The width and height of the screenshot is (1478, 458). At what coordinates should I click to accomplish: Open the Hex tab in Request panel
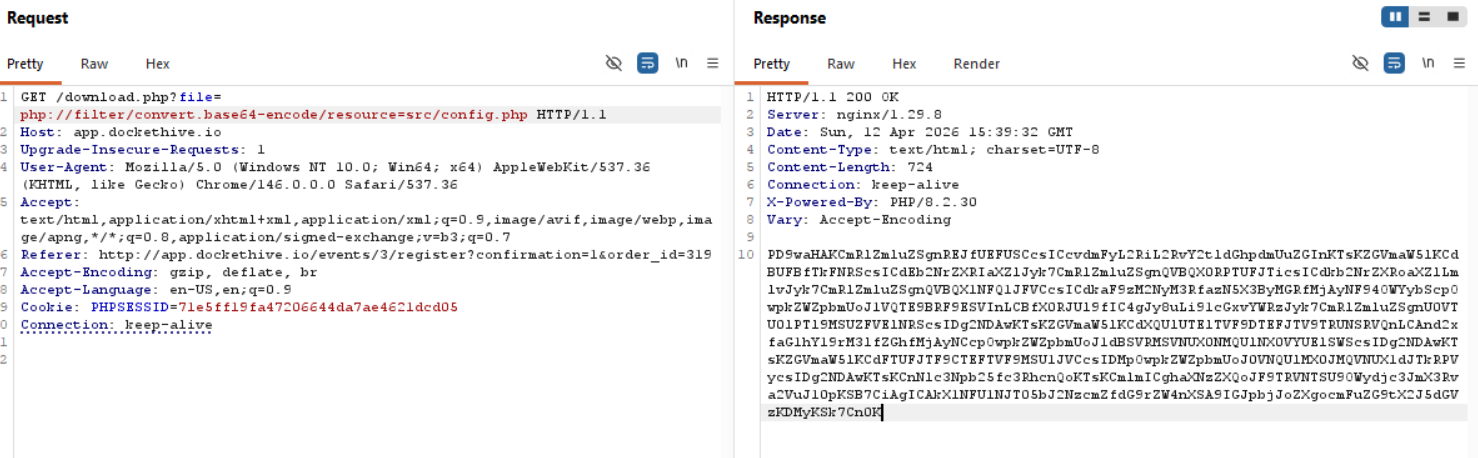click(x=157, y=64)
